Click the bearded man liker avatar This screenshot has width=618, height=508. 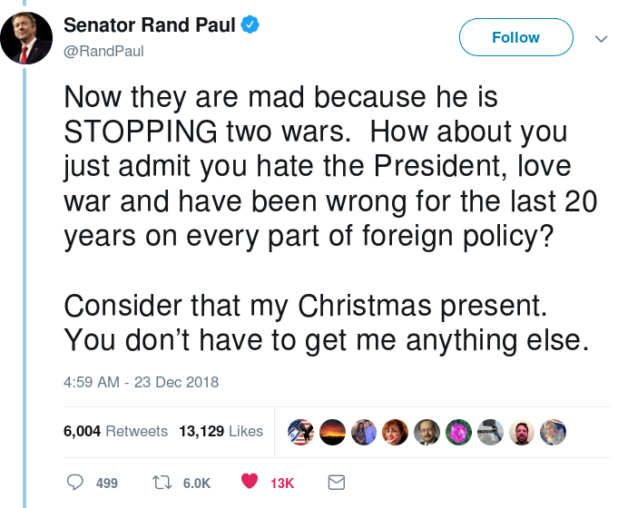(521, 431)
